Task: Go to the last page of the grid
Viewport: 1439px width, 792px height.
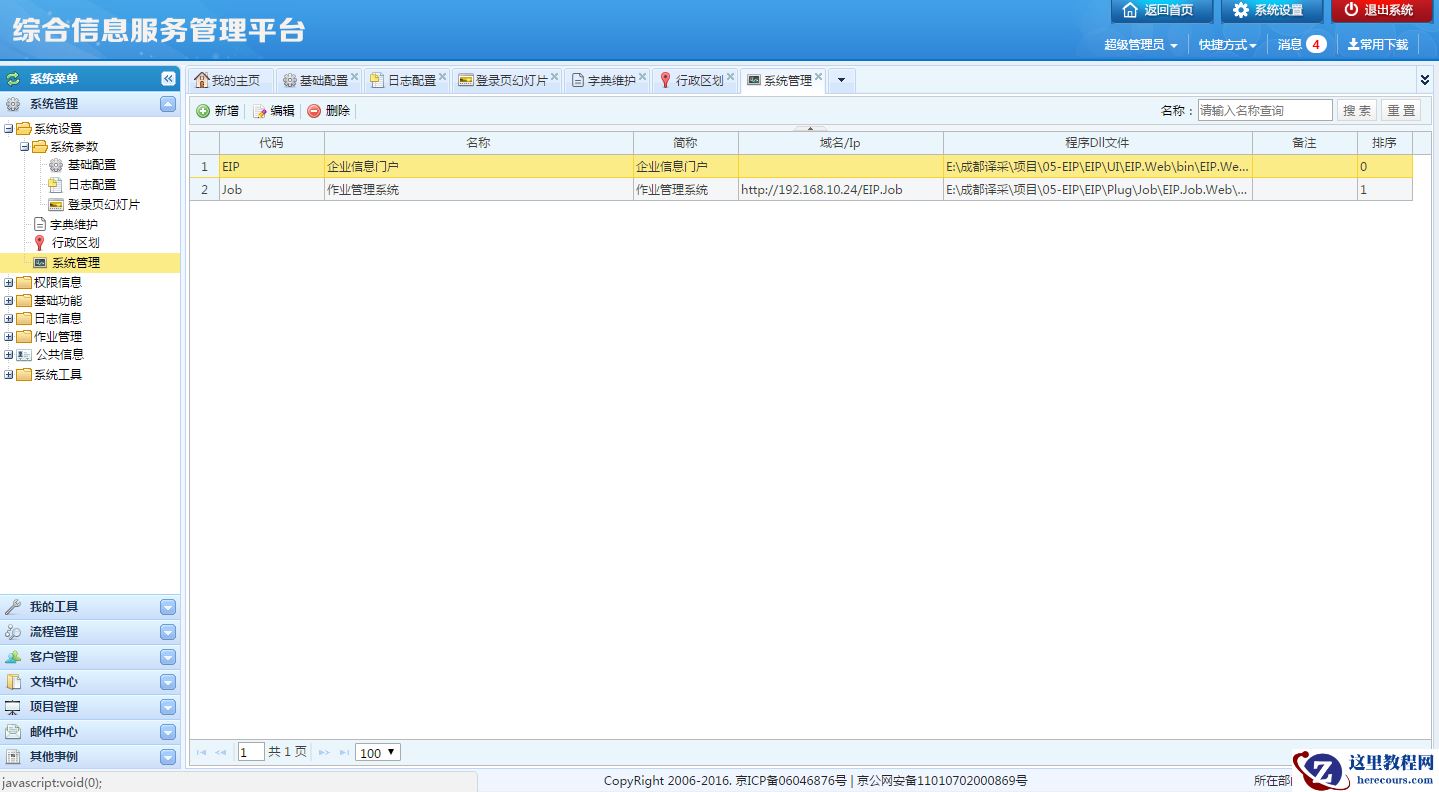Action: pyautogui.click(x=344, y=752)
